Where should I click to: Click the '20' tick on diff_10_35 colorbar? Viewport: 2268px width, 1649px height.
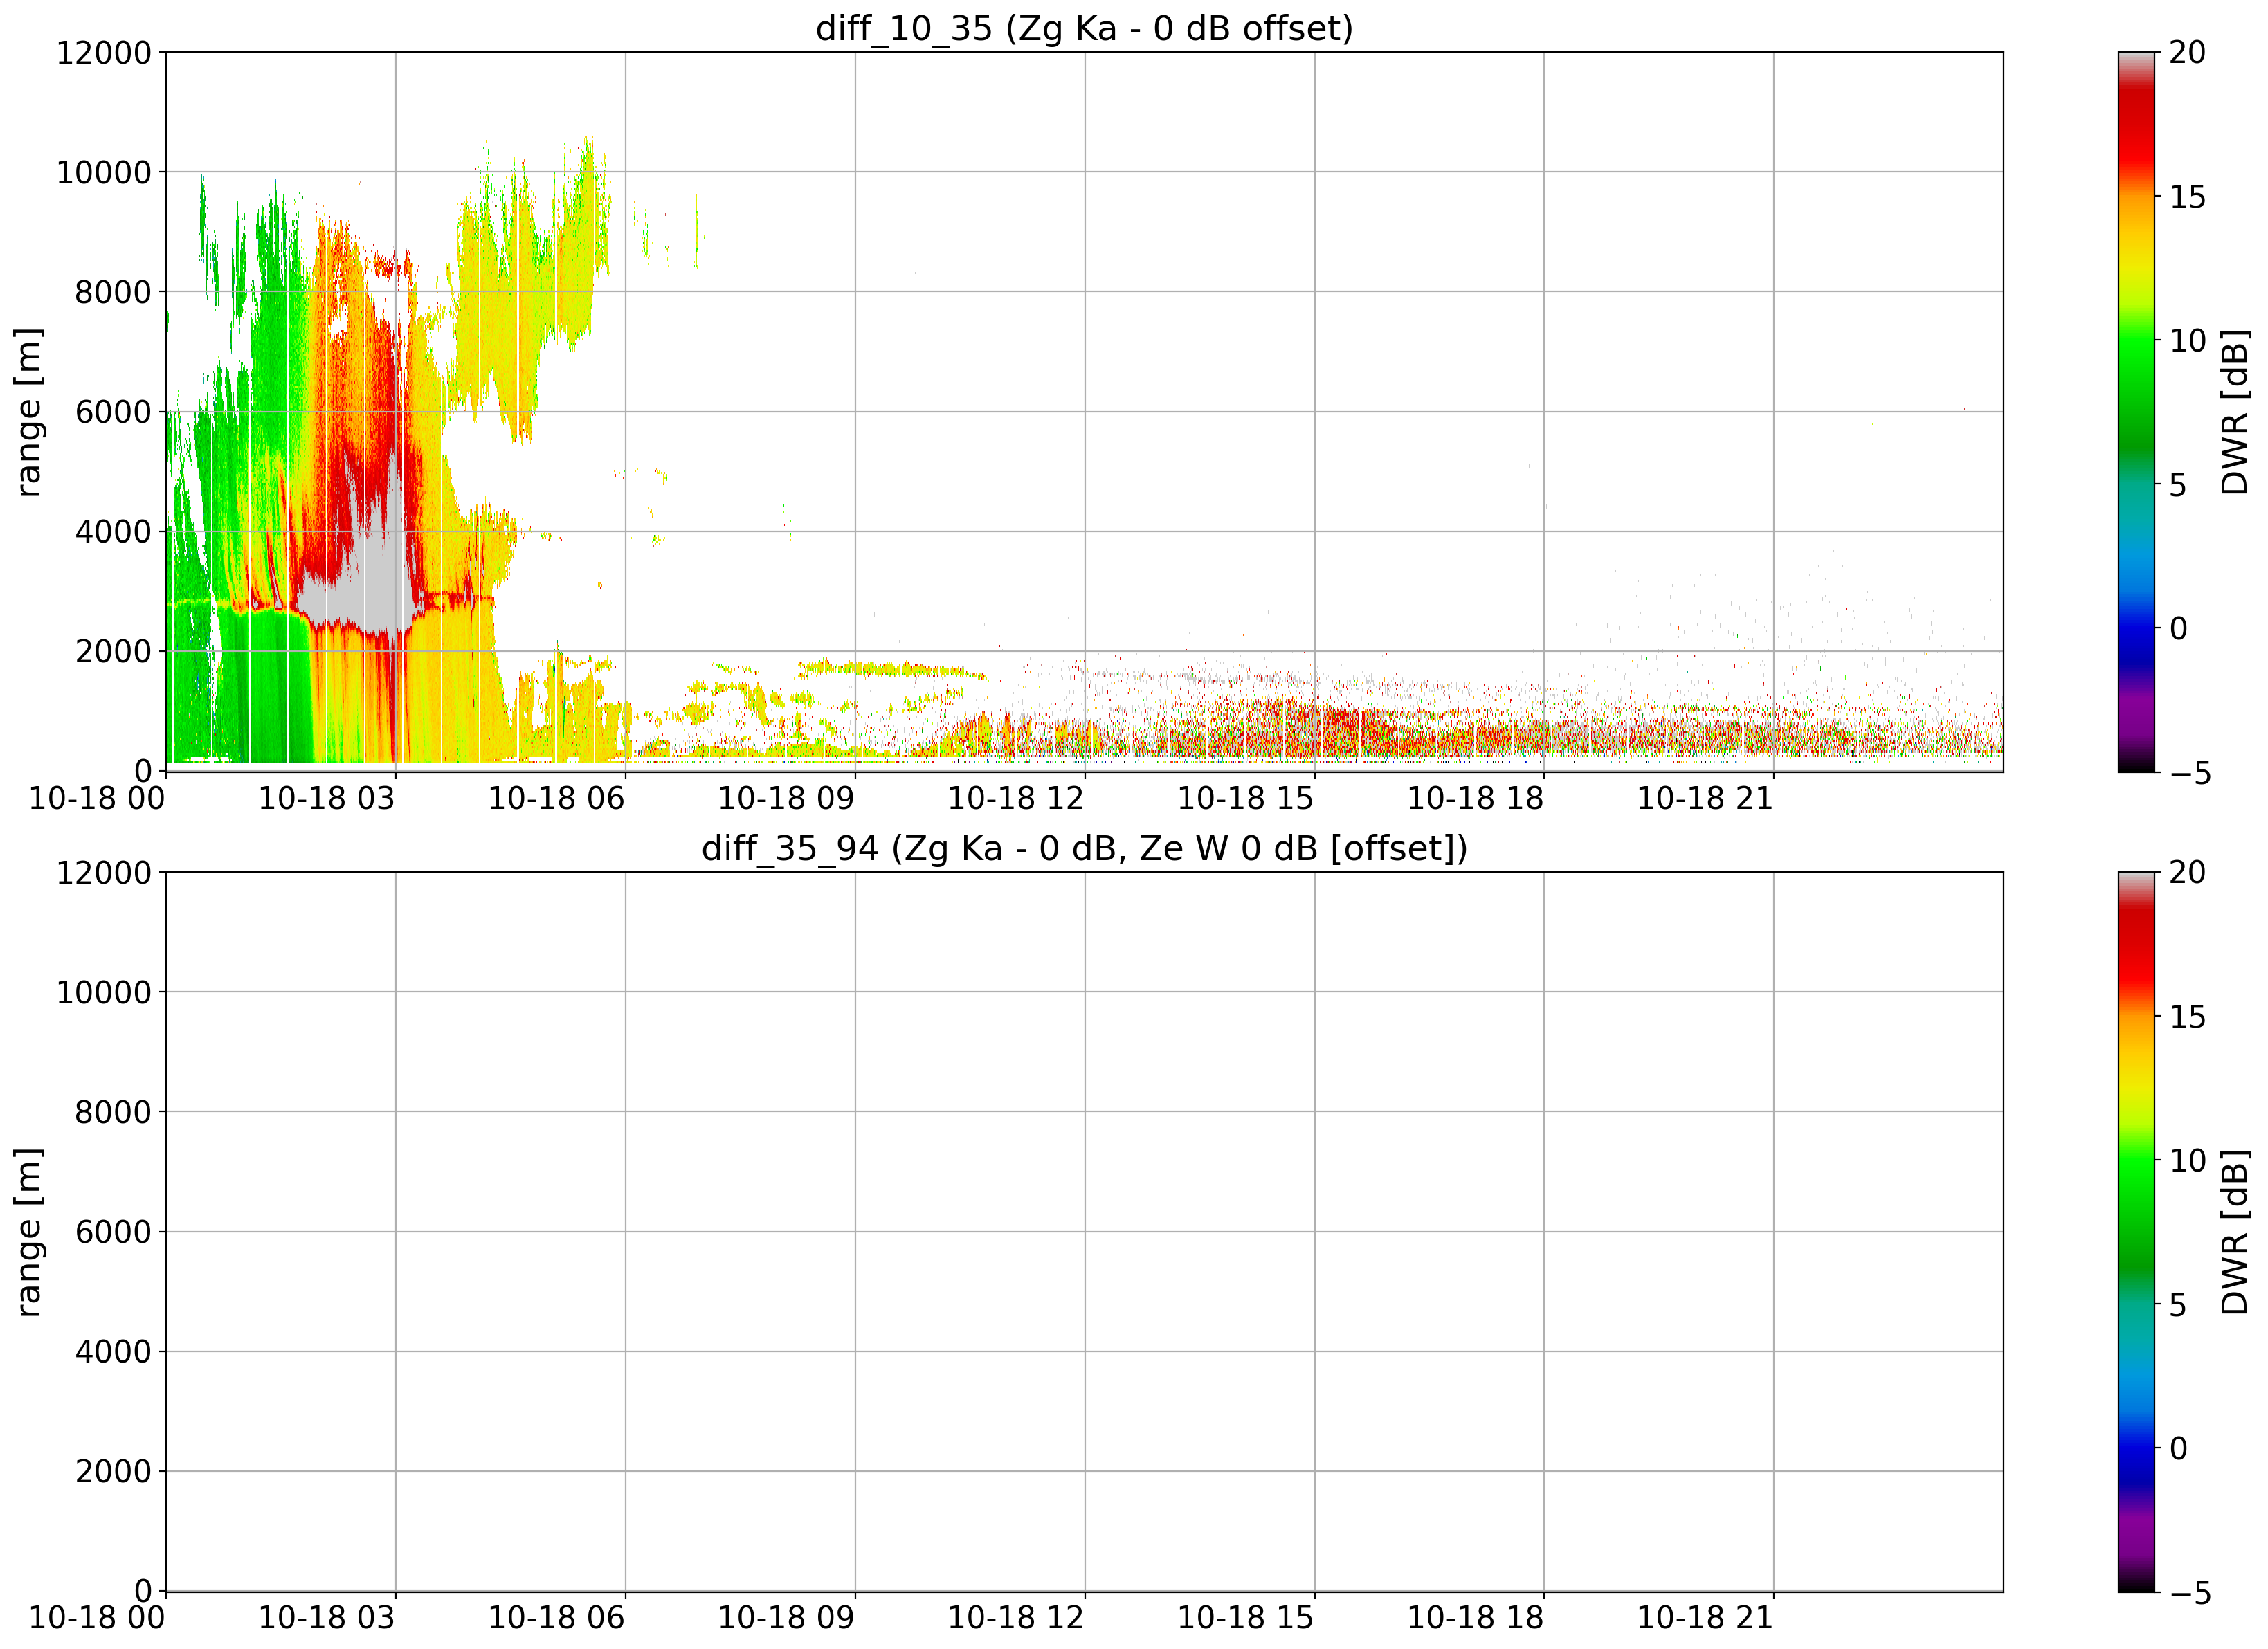2187,52
